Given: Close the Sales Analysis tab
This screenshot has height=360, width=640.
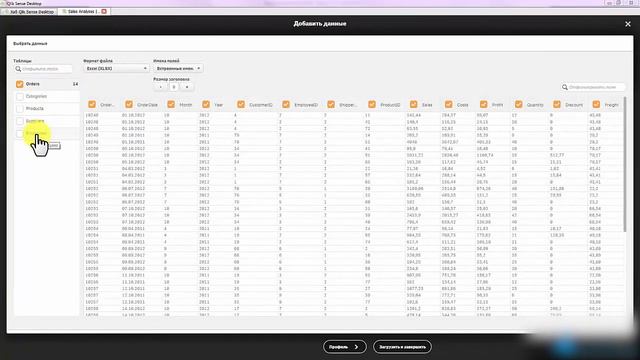Looking at the screenshot, I should [104, 11].
